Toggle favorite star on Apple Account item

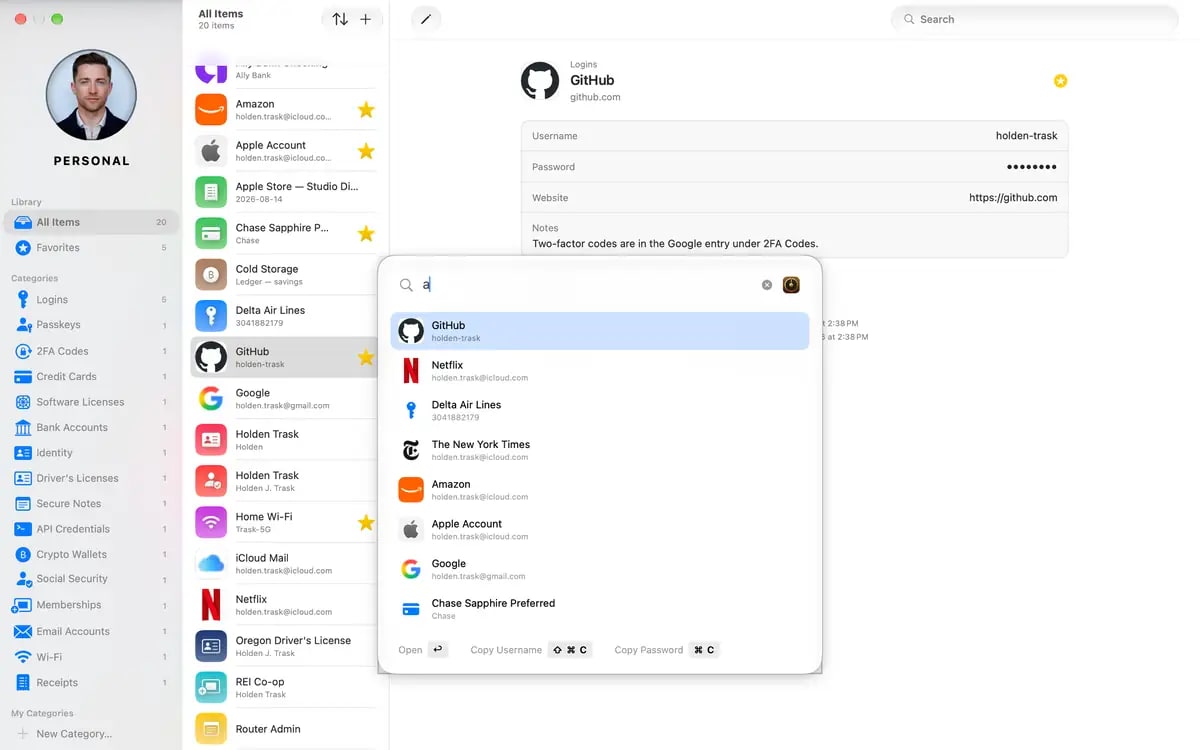(366, 151)
